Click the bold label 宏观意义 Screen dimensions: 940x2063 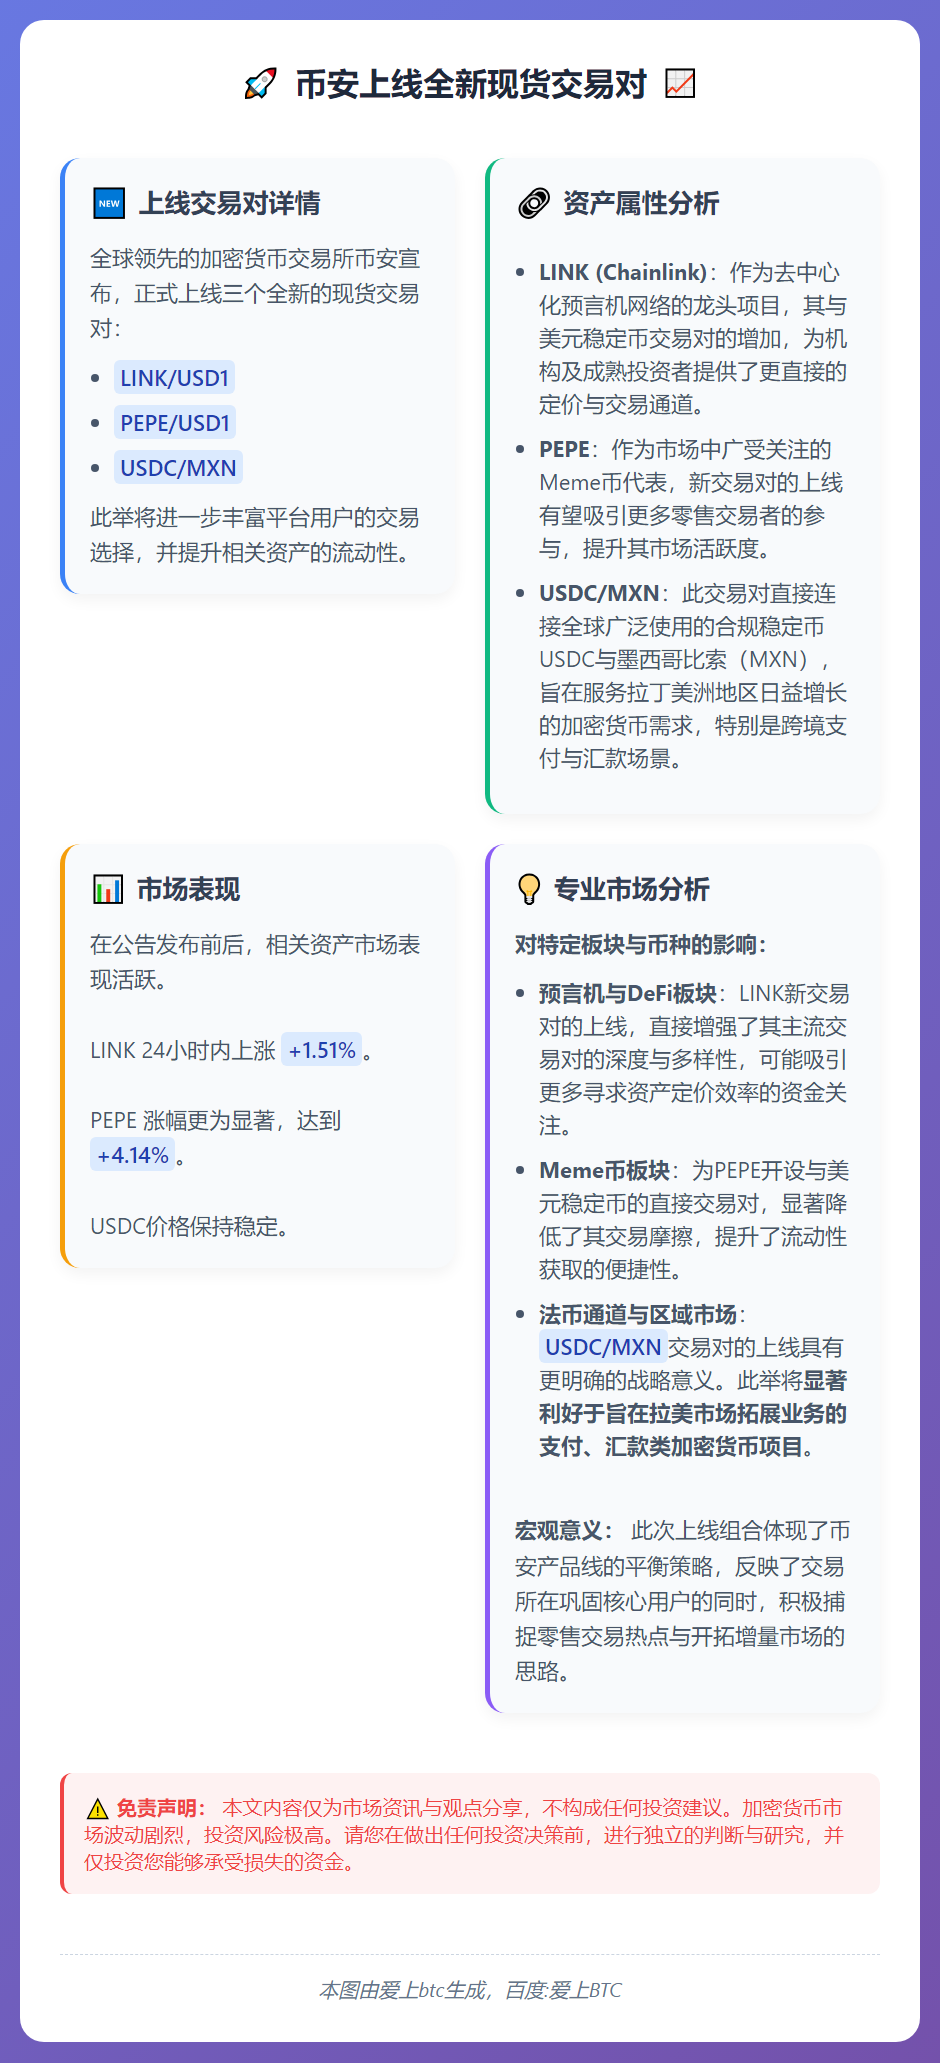(563, 1531)
